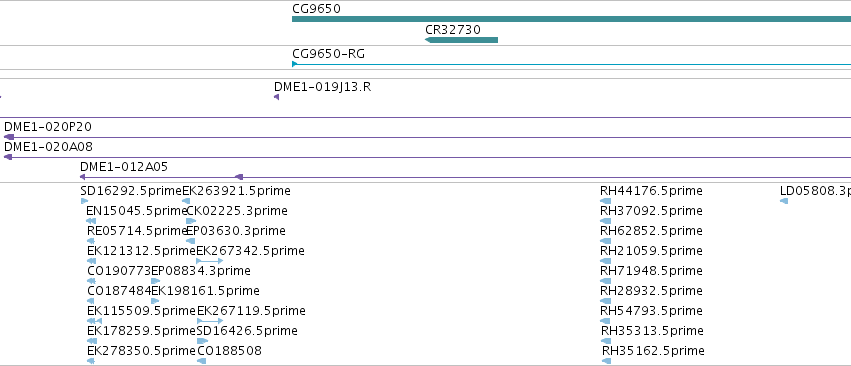Click the CG9650-RG transcript label
This screenshot has height=366, width=851.
pyautogui.click(x=328, y=54)
